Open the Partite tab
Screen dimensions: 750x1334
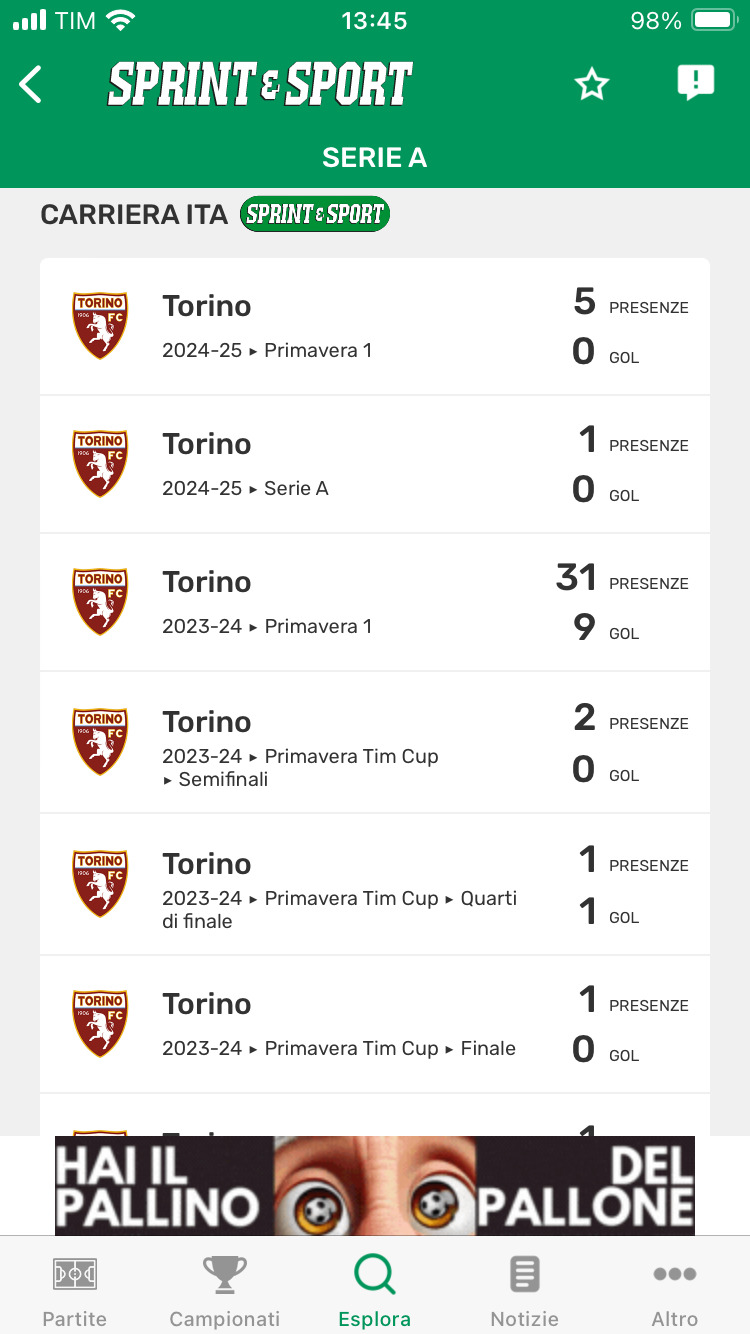click(x=75, y=1292)
